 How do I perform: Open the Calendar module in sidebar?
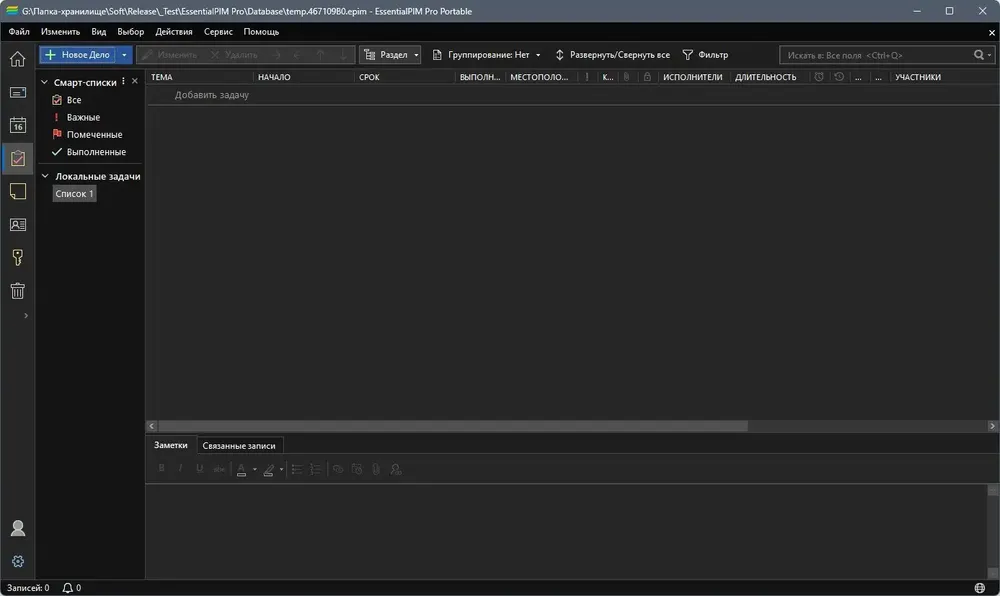[x=18, y=125]
